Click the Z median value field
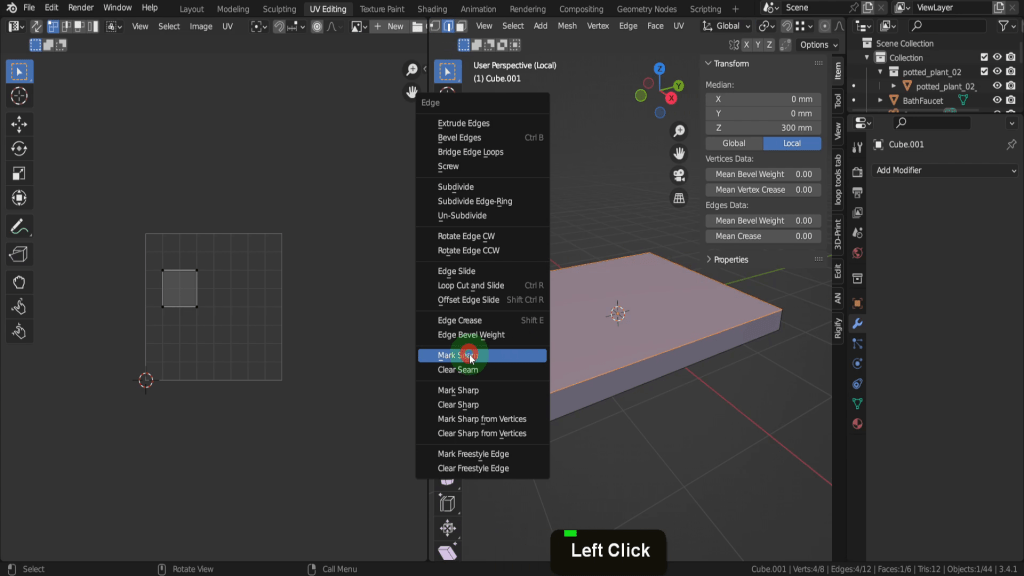The width and height of the screenshot is (1024, 576). (763, 128)
